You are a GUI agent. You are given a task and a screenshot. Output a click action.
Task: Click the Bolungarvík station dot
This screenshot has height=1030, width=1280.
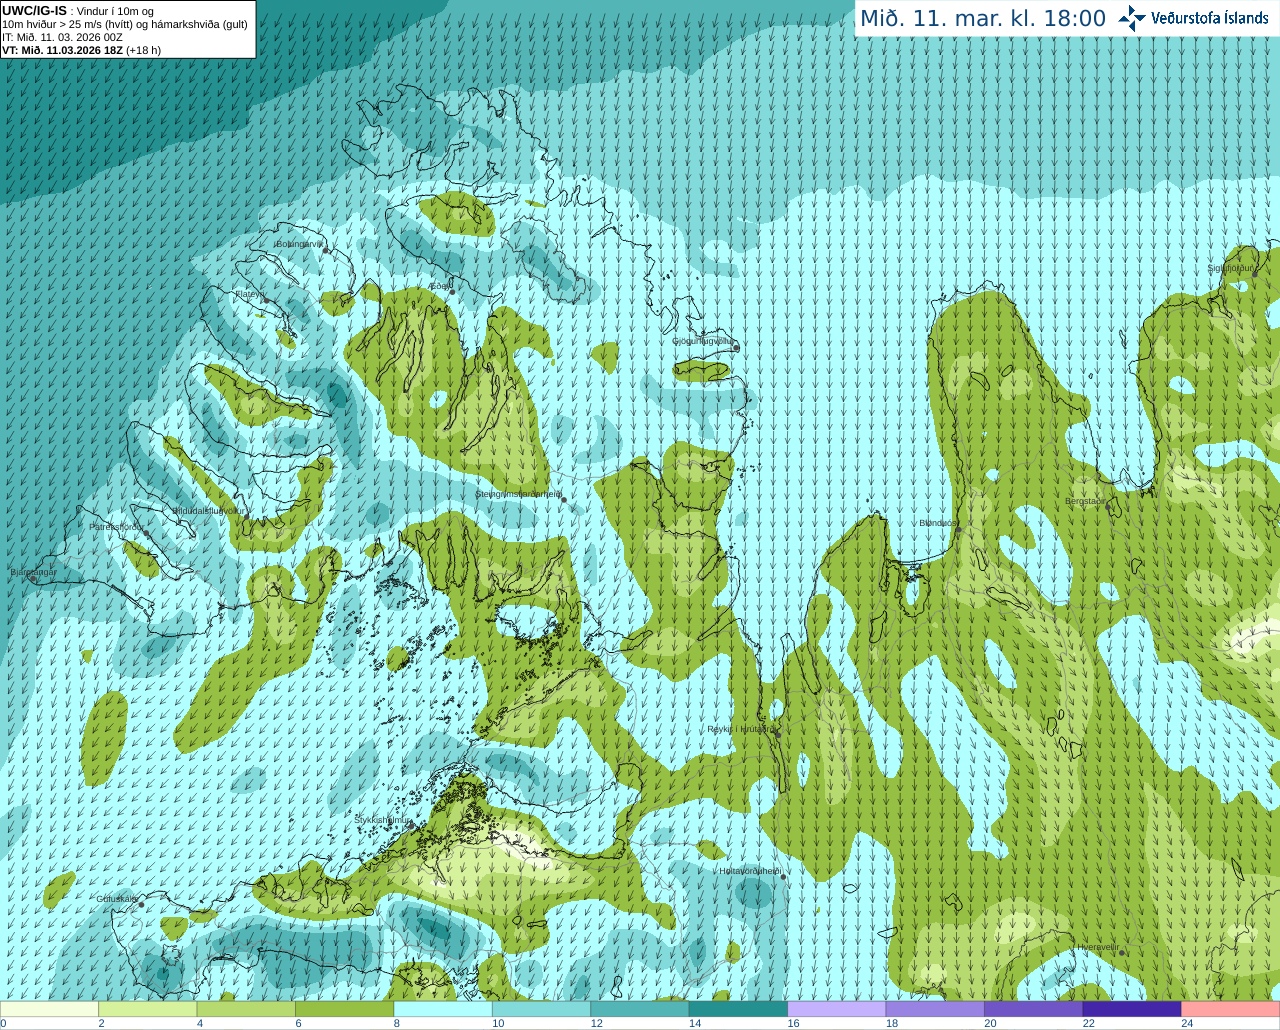[x=326, y=249]
